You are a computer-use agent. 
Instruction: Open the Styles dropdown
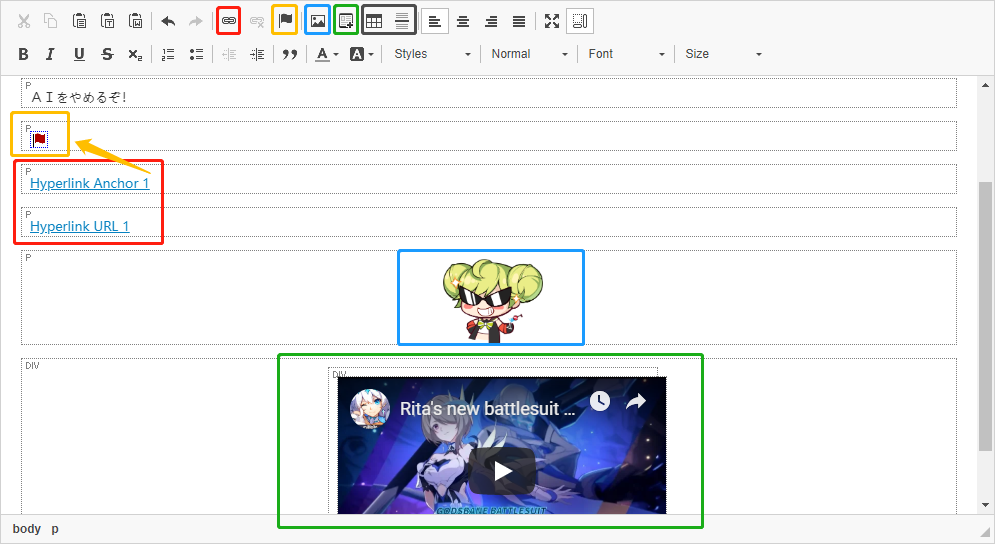click(432, 54)
